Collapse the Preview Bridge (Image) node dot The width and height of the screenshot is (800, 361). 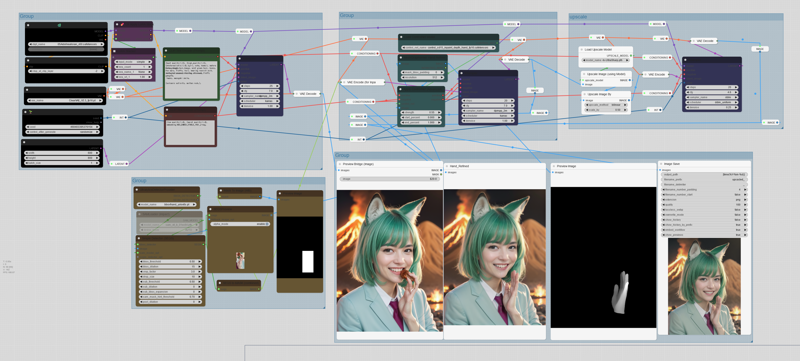[340, 164]
